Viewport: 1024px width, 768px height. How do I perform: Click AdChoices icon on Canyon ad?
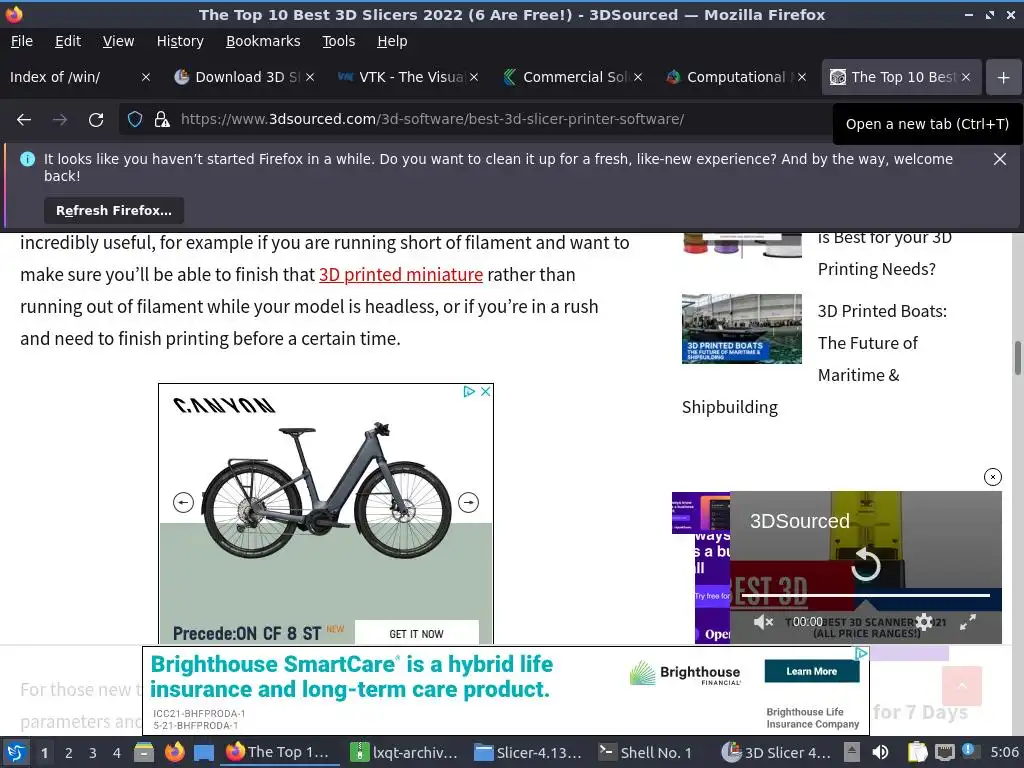coord(469,392)
